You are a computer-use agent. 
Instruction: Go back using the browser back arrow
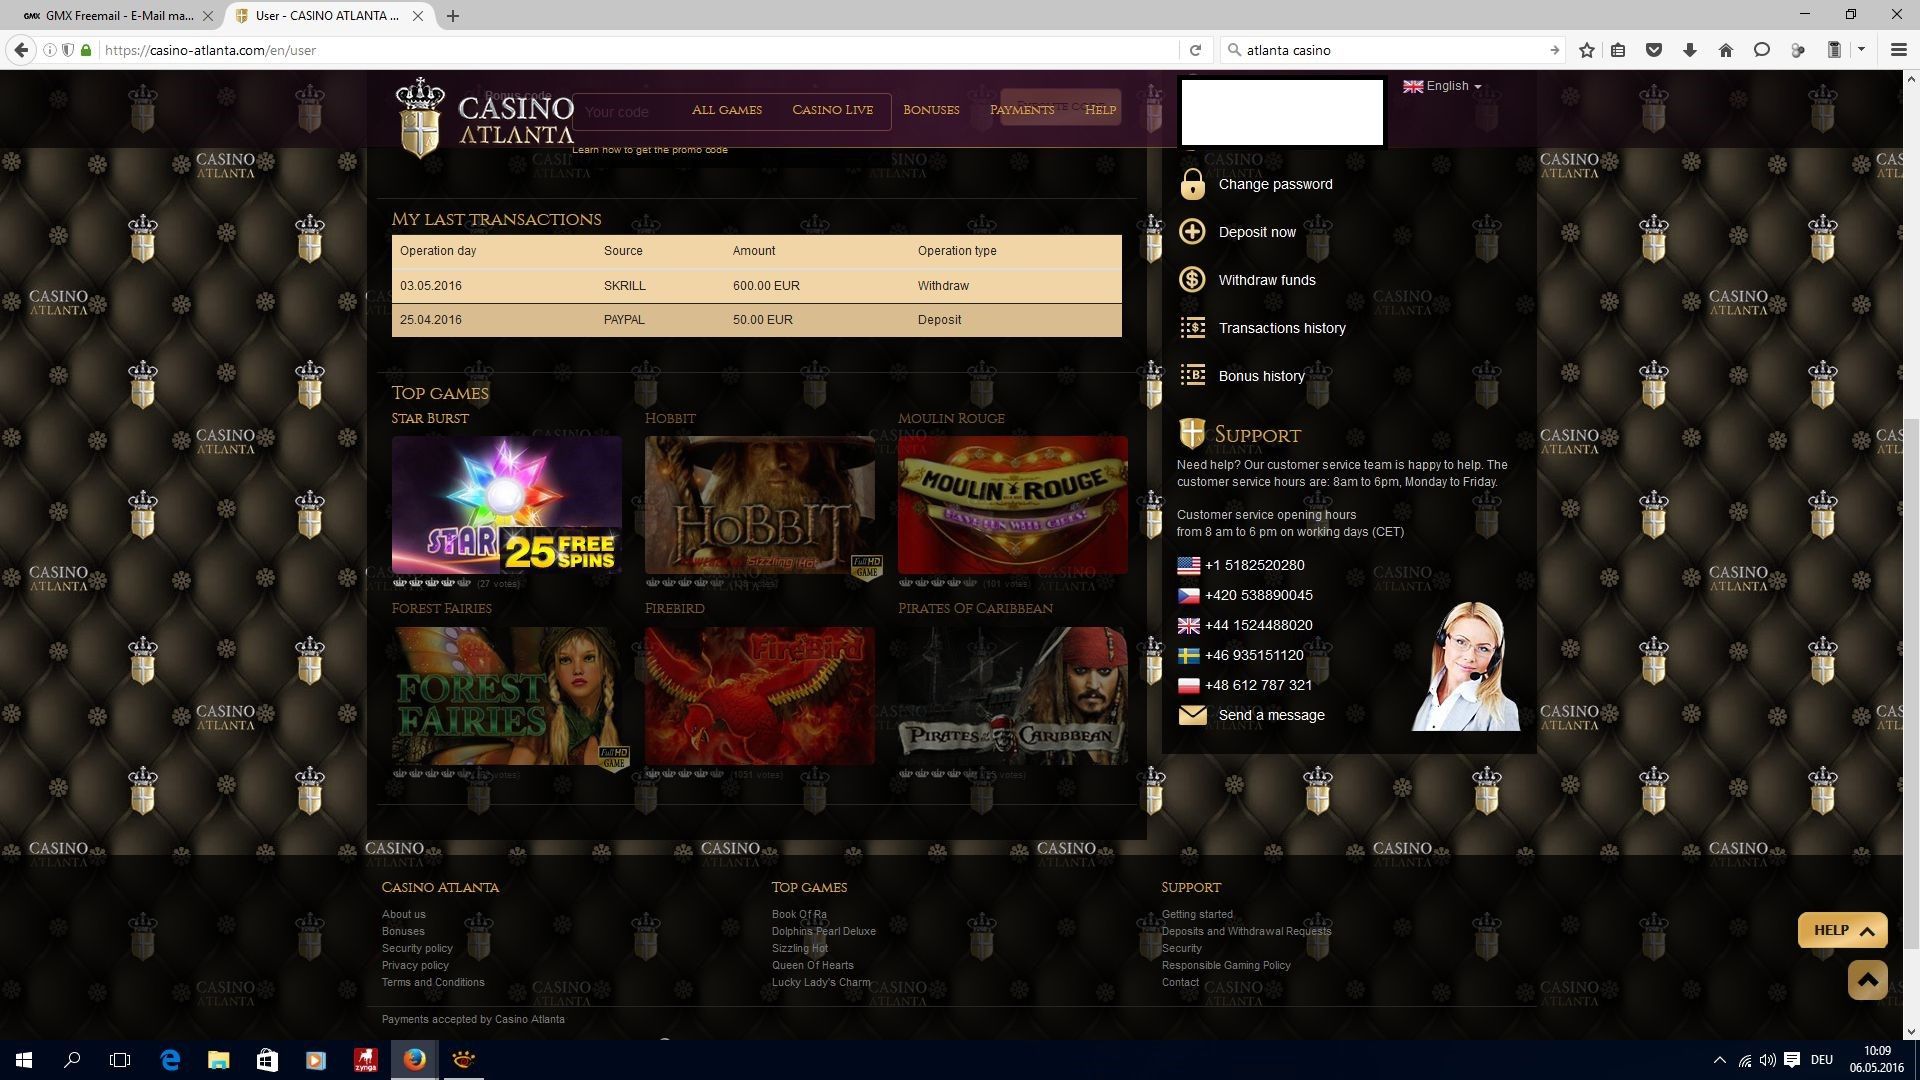(x=21, y=50)
